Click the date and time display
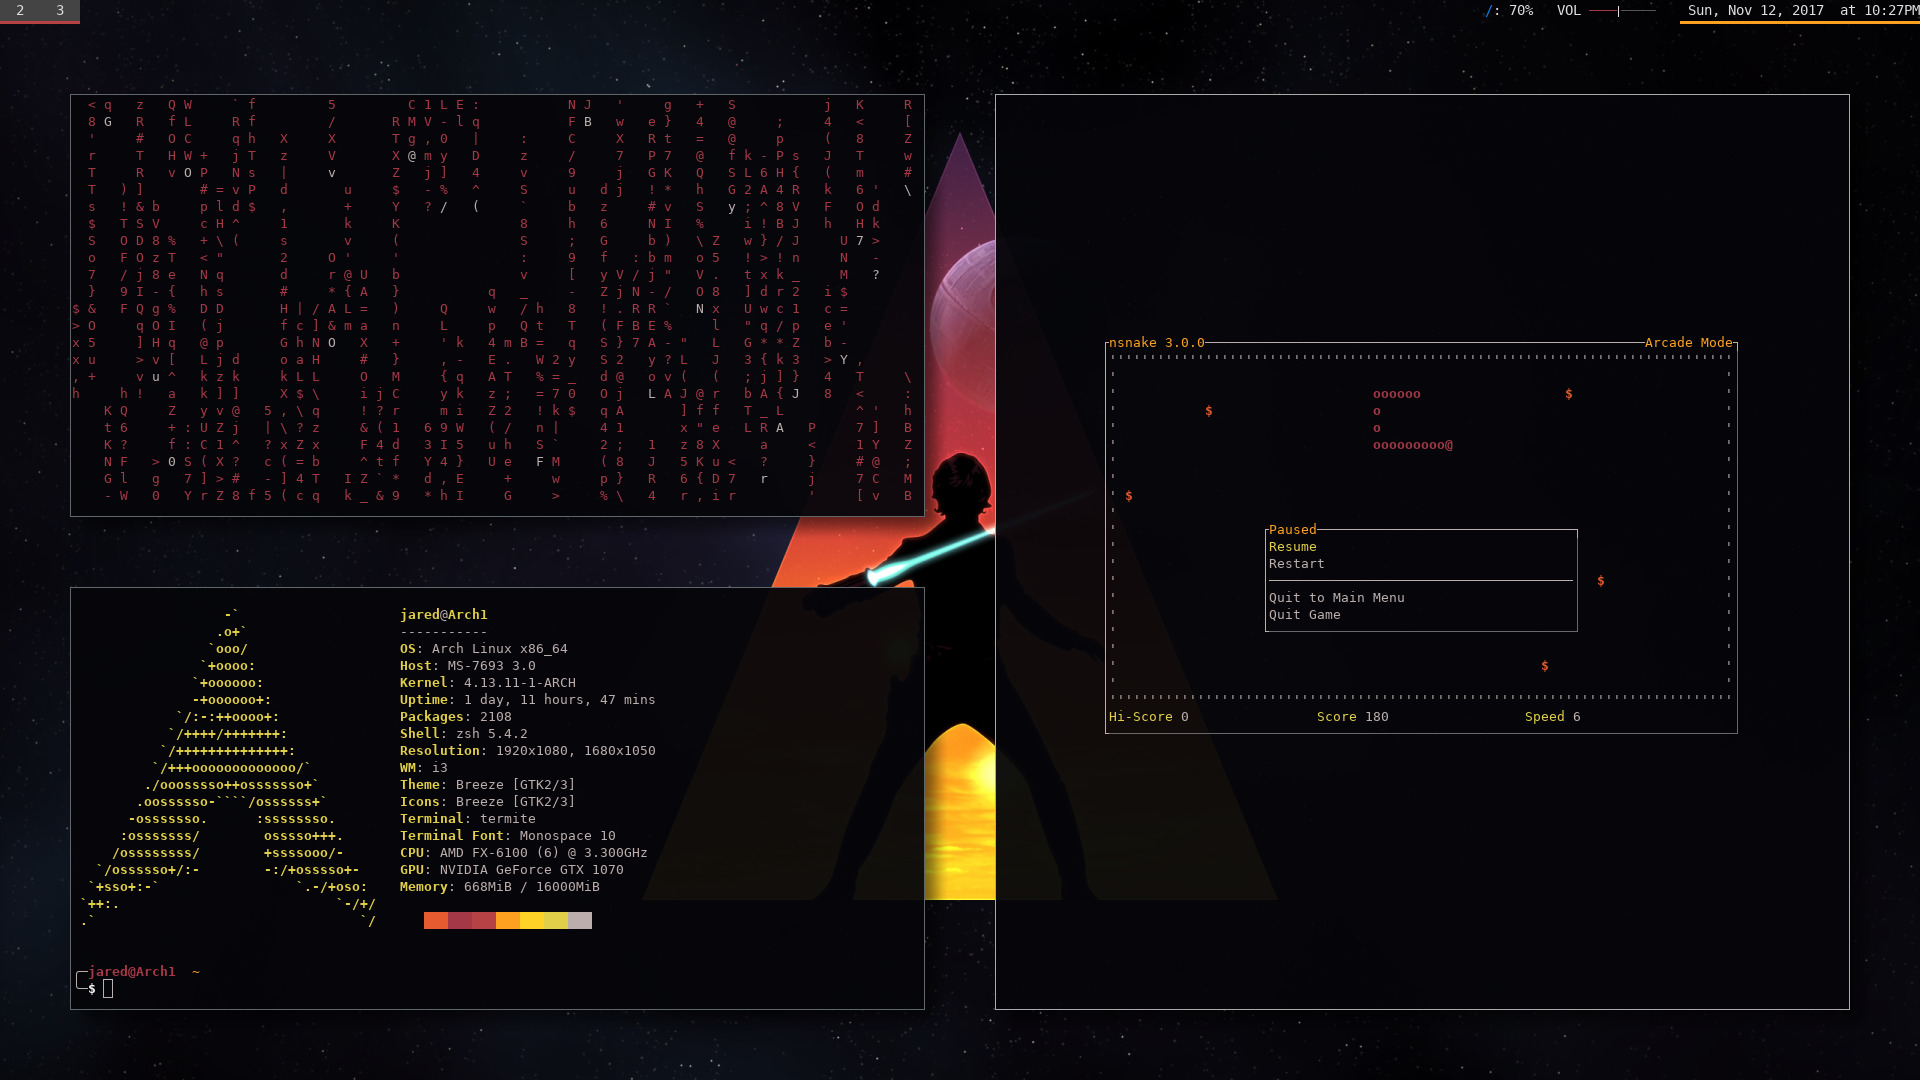Image resolution: width=1920 pixels, height=1080 pixels. 1802,11
